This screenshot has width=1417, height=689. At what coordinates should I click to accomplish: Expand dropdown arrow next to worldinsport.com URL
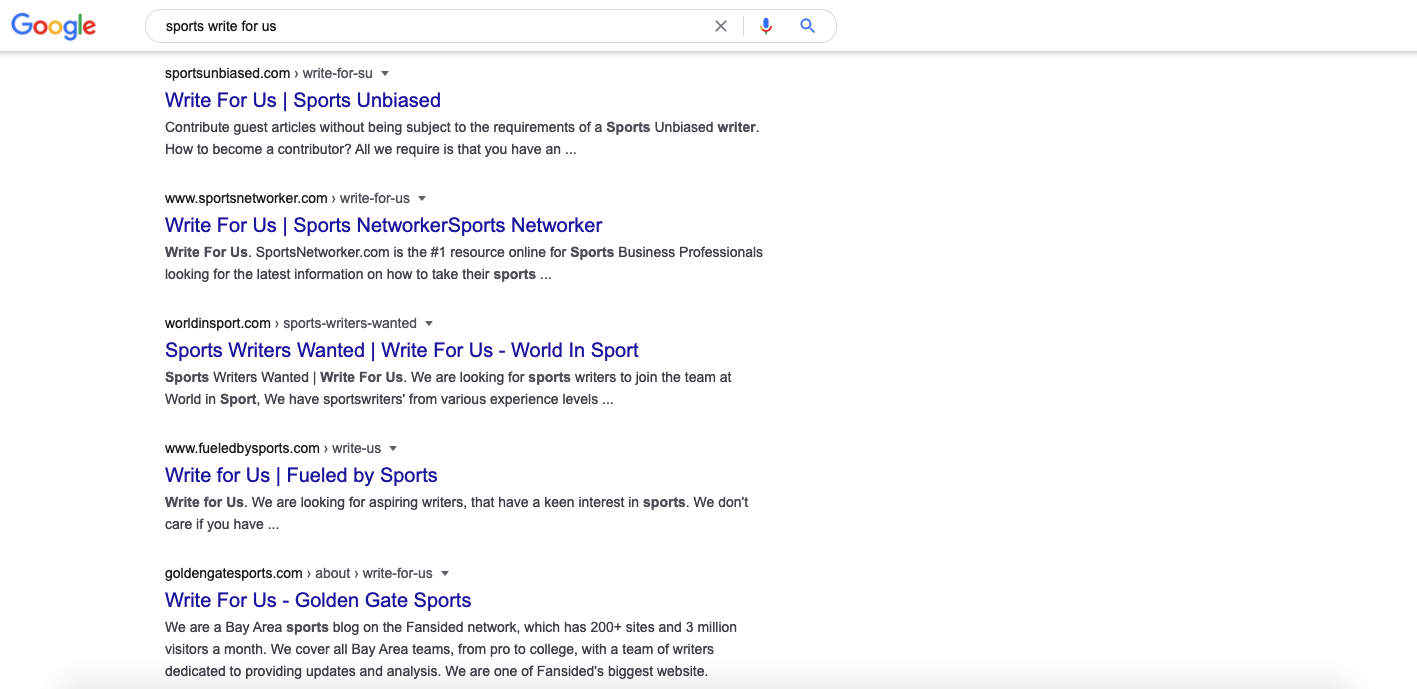click(429, 323)
